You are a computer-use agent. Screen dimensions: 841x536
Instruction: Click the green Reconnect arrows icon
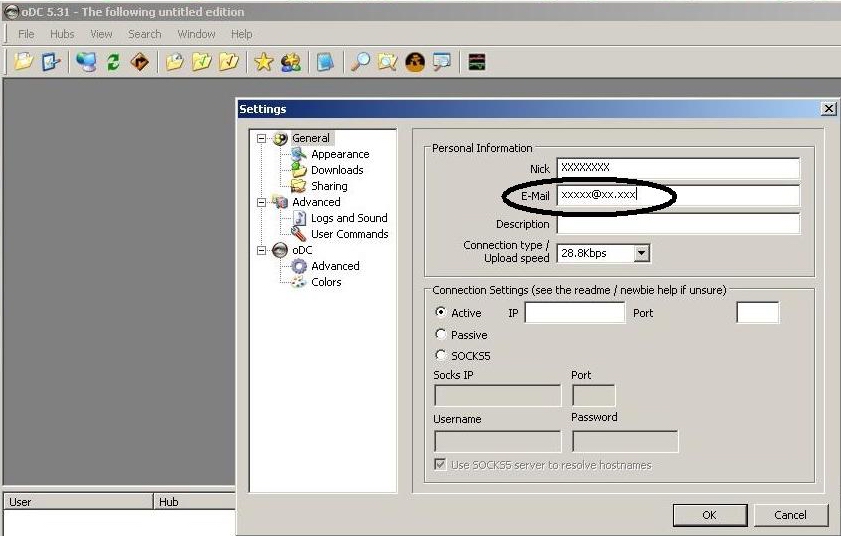coord(113,62)
